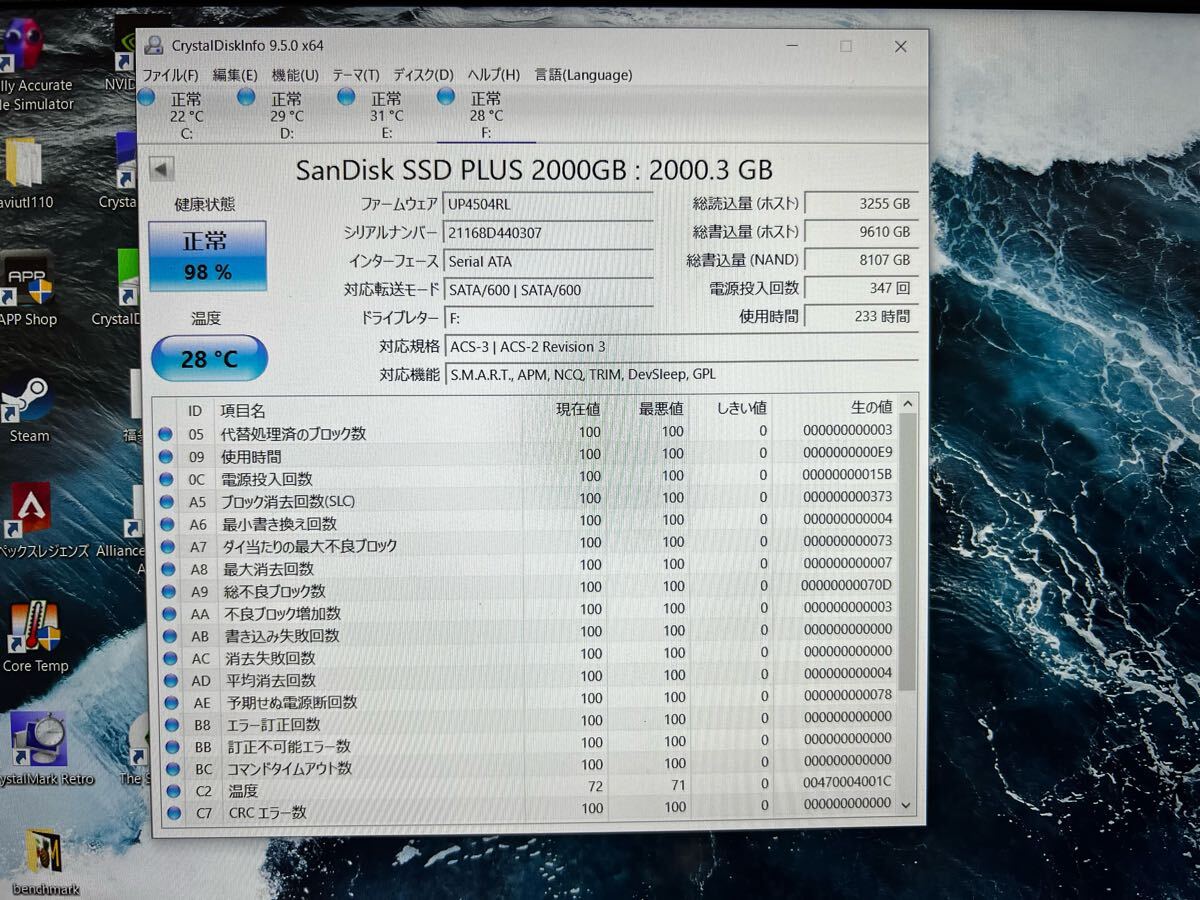Image resolution: width=1200 pixels, height=900 pixels.
Task: Click the total host reads 3255 GB
Action: point(861,203)
